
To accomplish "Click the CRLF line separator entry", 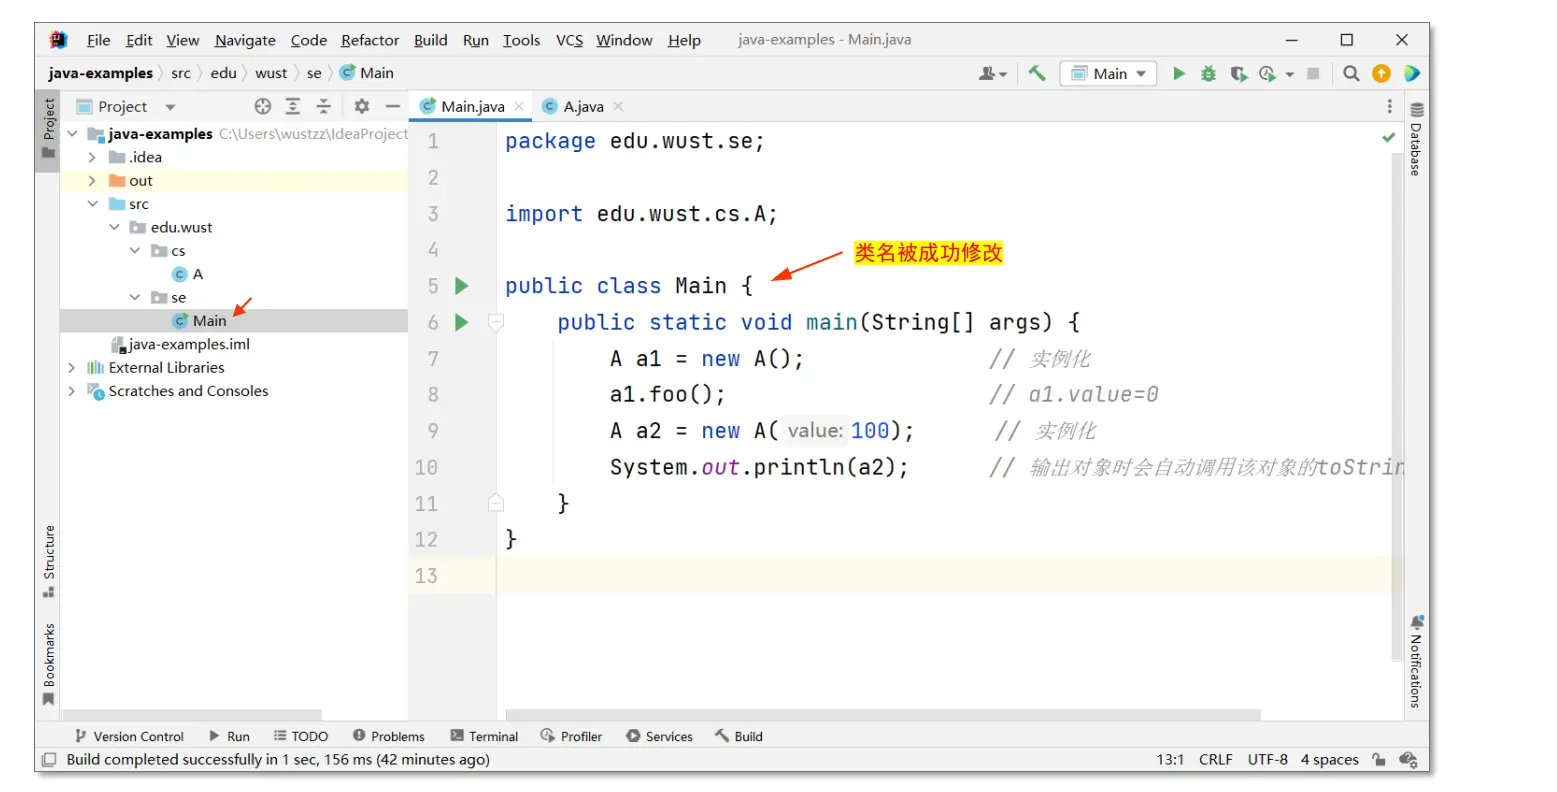I will click(x=1215, y=759).
